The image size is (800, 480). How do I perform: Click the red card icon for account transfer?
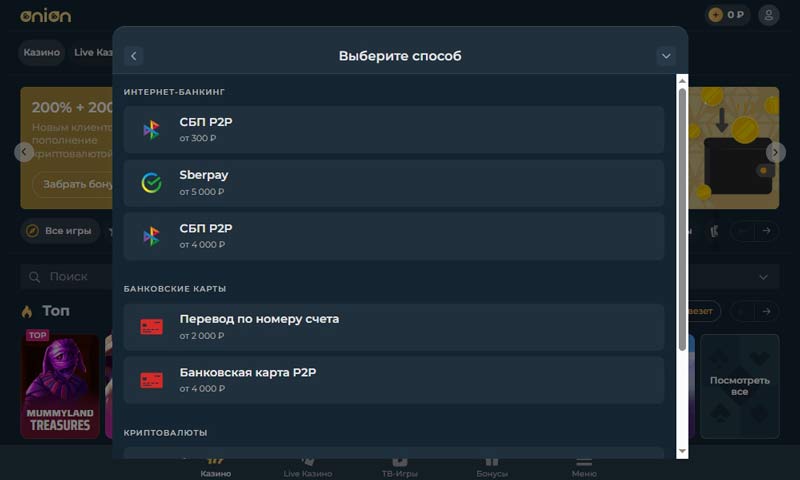[x=151, y=327]
